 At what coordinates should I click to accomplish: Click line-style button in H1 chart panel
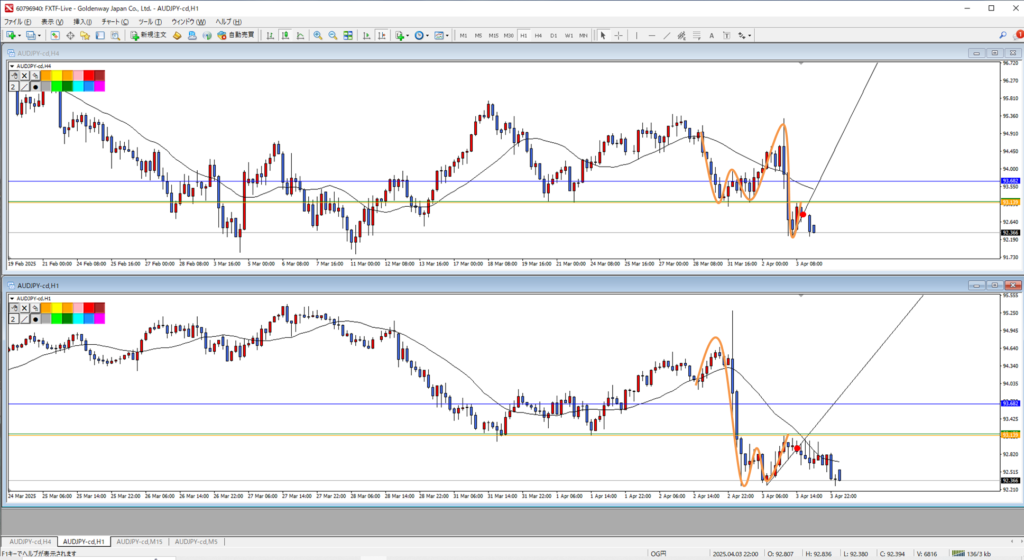point(24,319)
